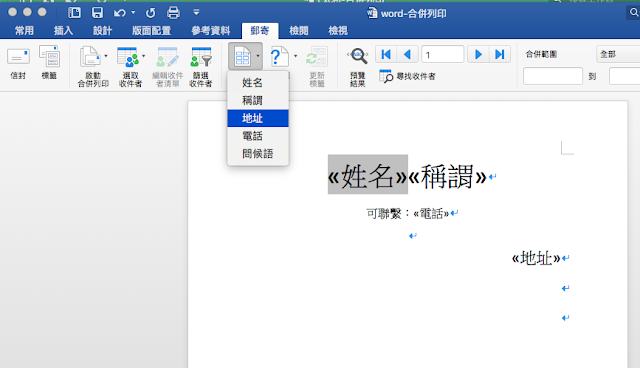Go to first record arrow

(386, 54)
